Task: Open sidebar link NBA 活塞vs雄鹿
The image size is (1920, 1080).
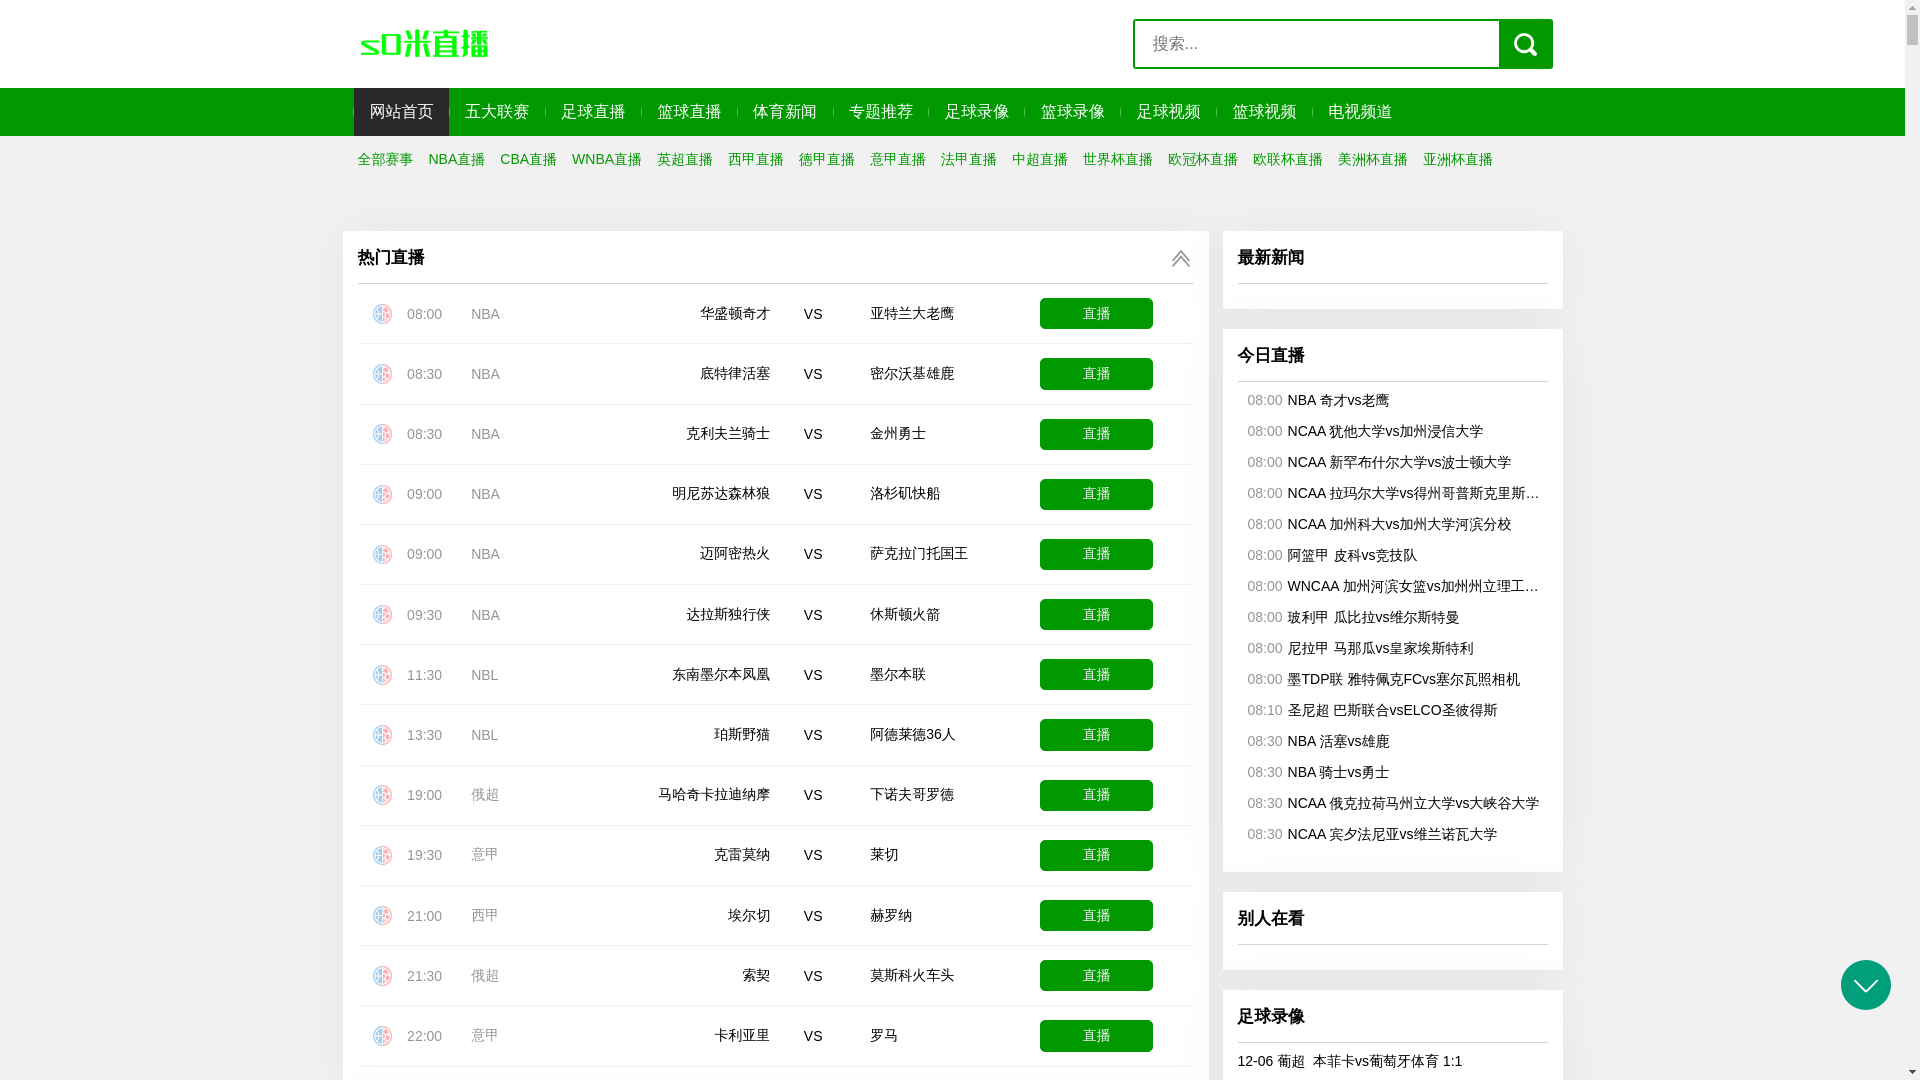Action: point(1338,741)
